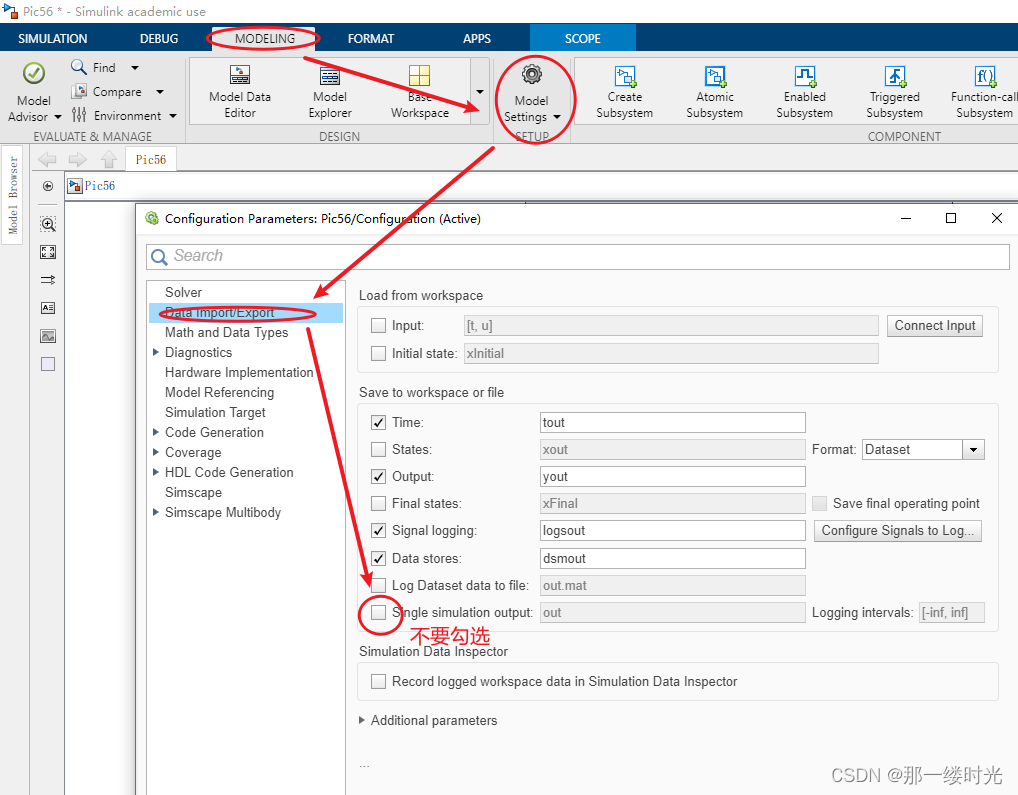
Task: Click the logsout signal logging field
Action: pos(673,530)
